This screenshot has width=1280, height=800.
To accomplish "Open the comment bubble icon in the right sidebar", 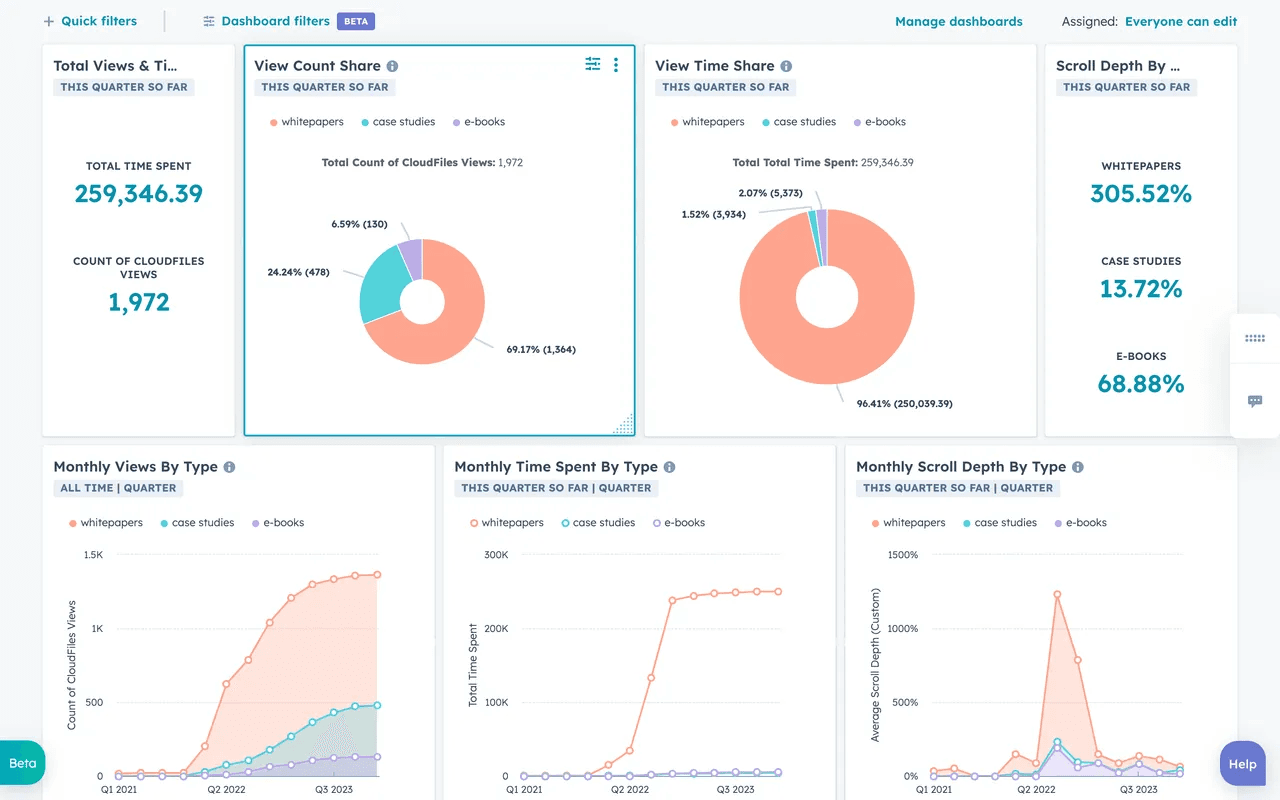I will pyautogui.click(x=1255, y=401).
